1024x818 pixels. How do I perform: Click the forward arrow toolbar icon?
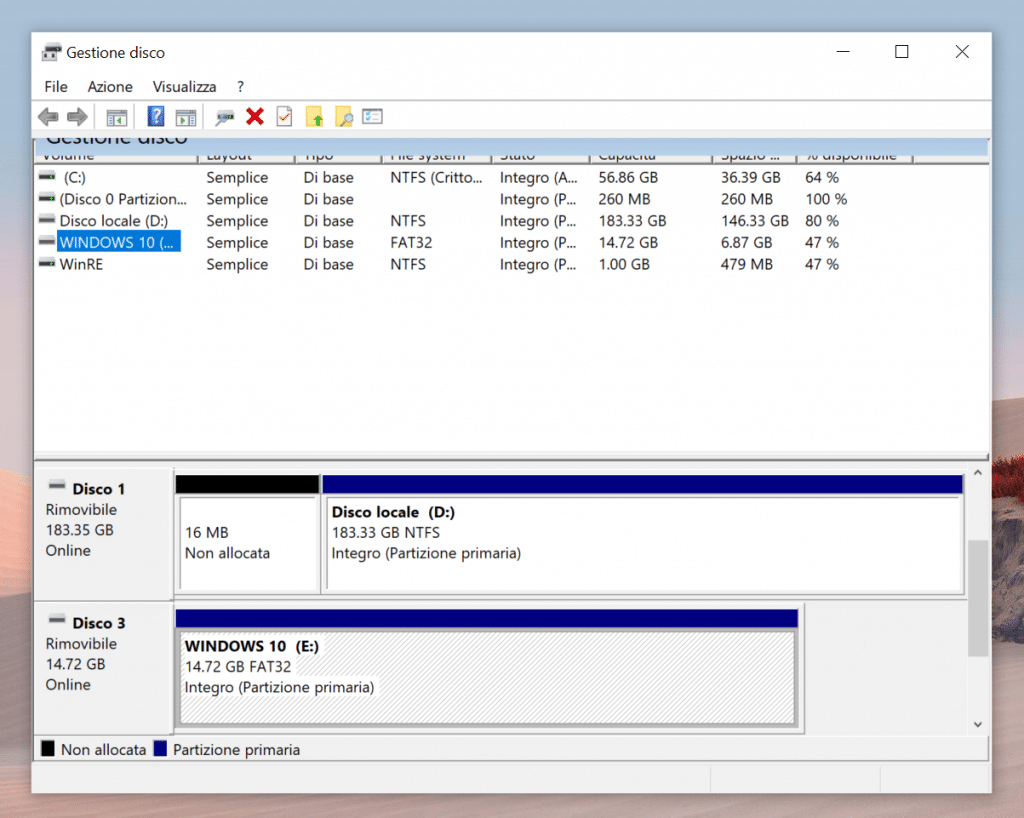[x=77, y=117]
